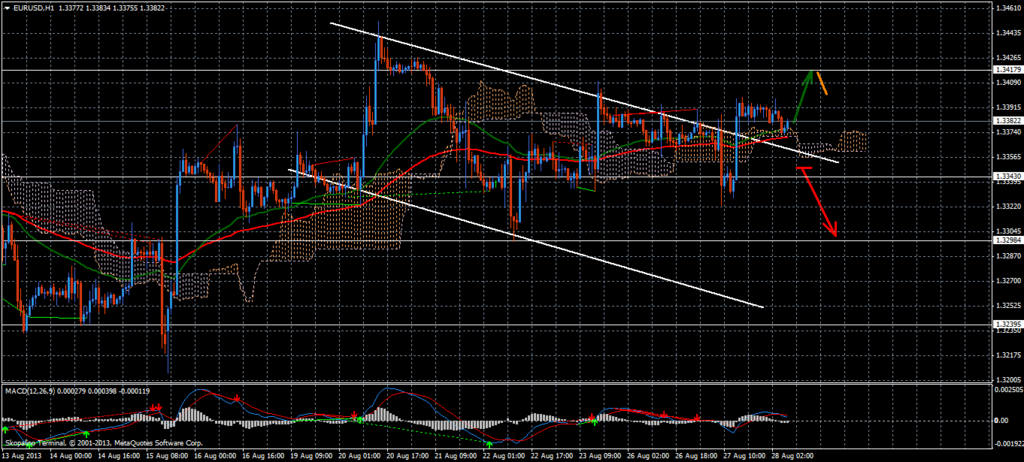Select the small orange arrow near price axis

pyautogui.click(x=821, y=85)
